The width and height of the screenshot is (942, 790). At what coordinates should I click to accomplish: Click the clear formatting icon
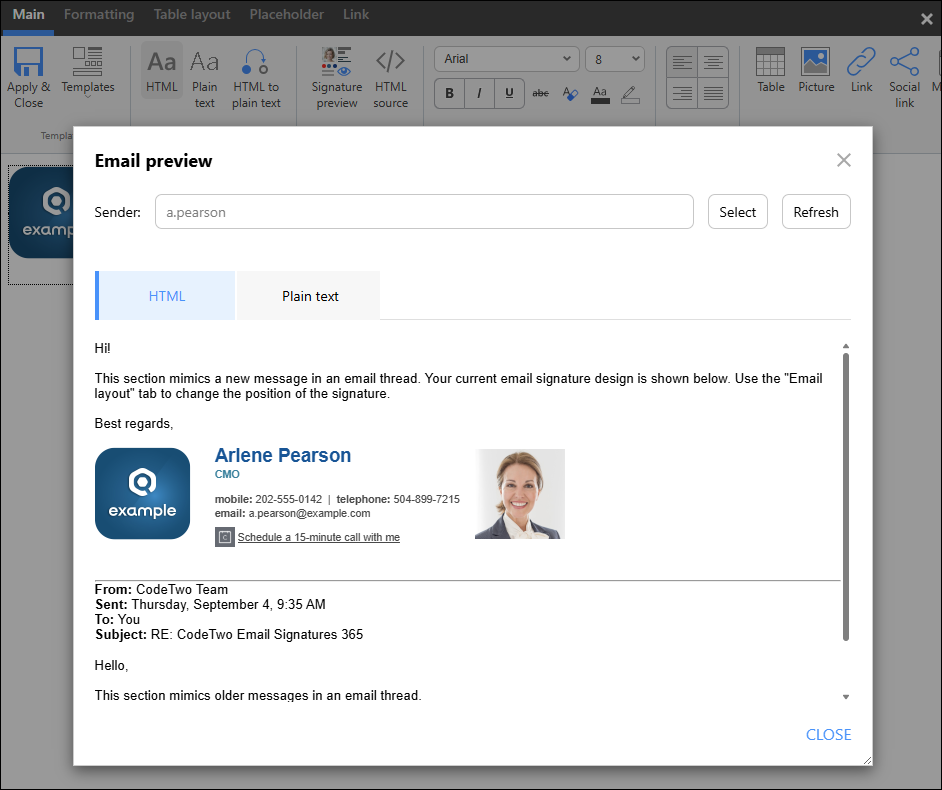pos(570,93)
